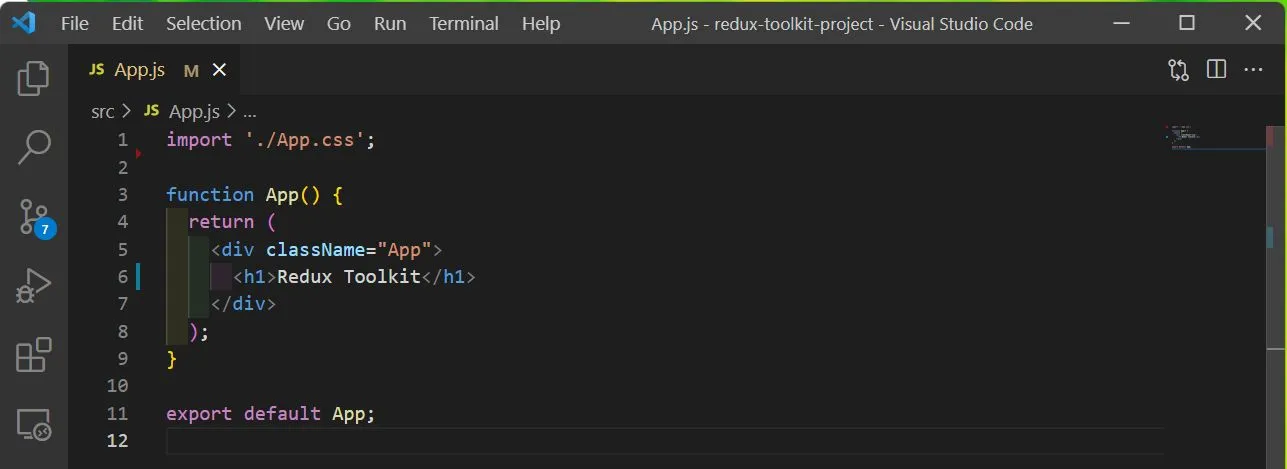The image size is (1287, 469).
Task: Expand the breadcrumb symbol ellipsis
Action: click(x=250, y=112)
